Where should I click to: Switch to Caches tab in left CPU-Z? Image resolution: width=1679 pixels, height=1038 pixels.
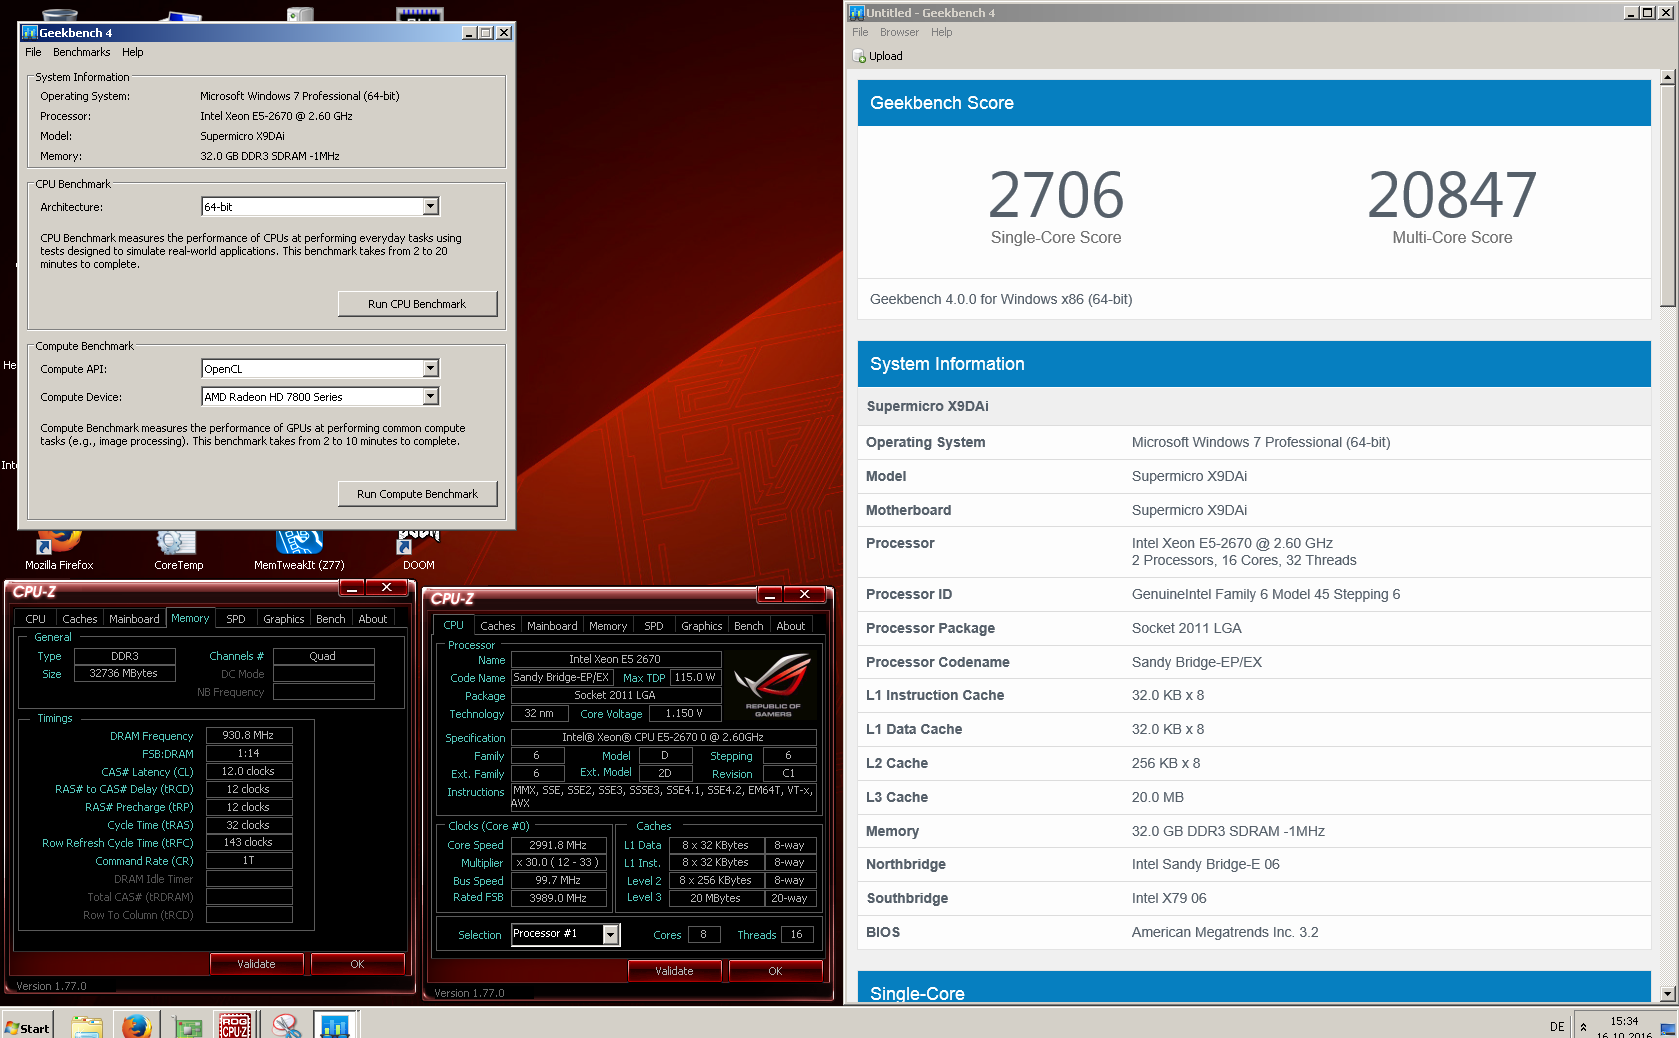(80, 619)
